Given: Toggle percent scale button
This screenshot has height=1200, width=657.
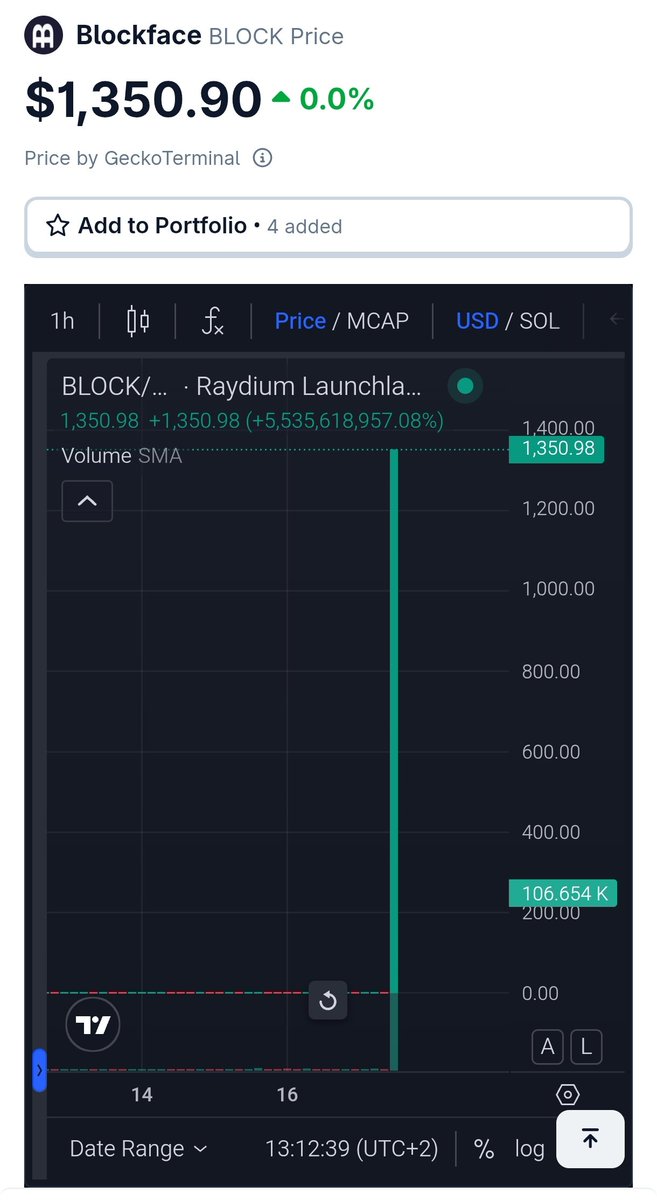Looking at the screenshot, I should coord(484,1149).
